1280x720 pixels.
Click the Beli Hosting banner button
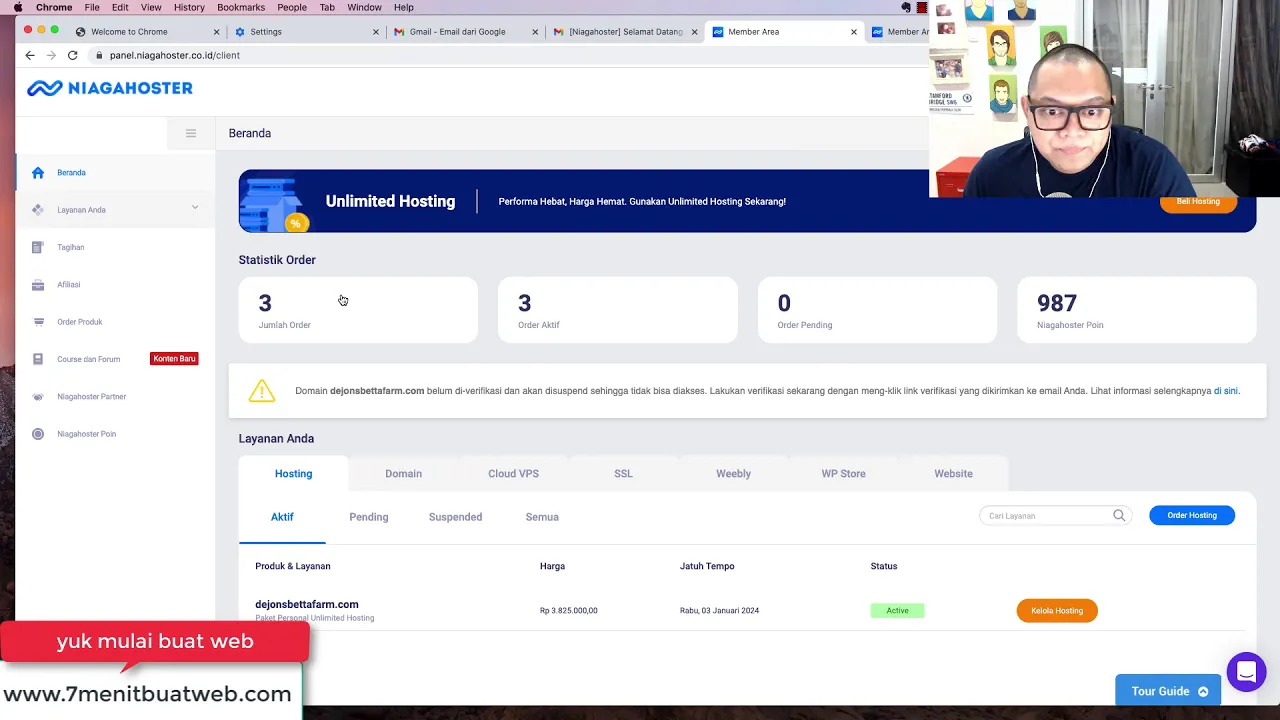click(1198, 202)
